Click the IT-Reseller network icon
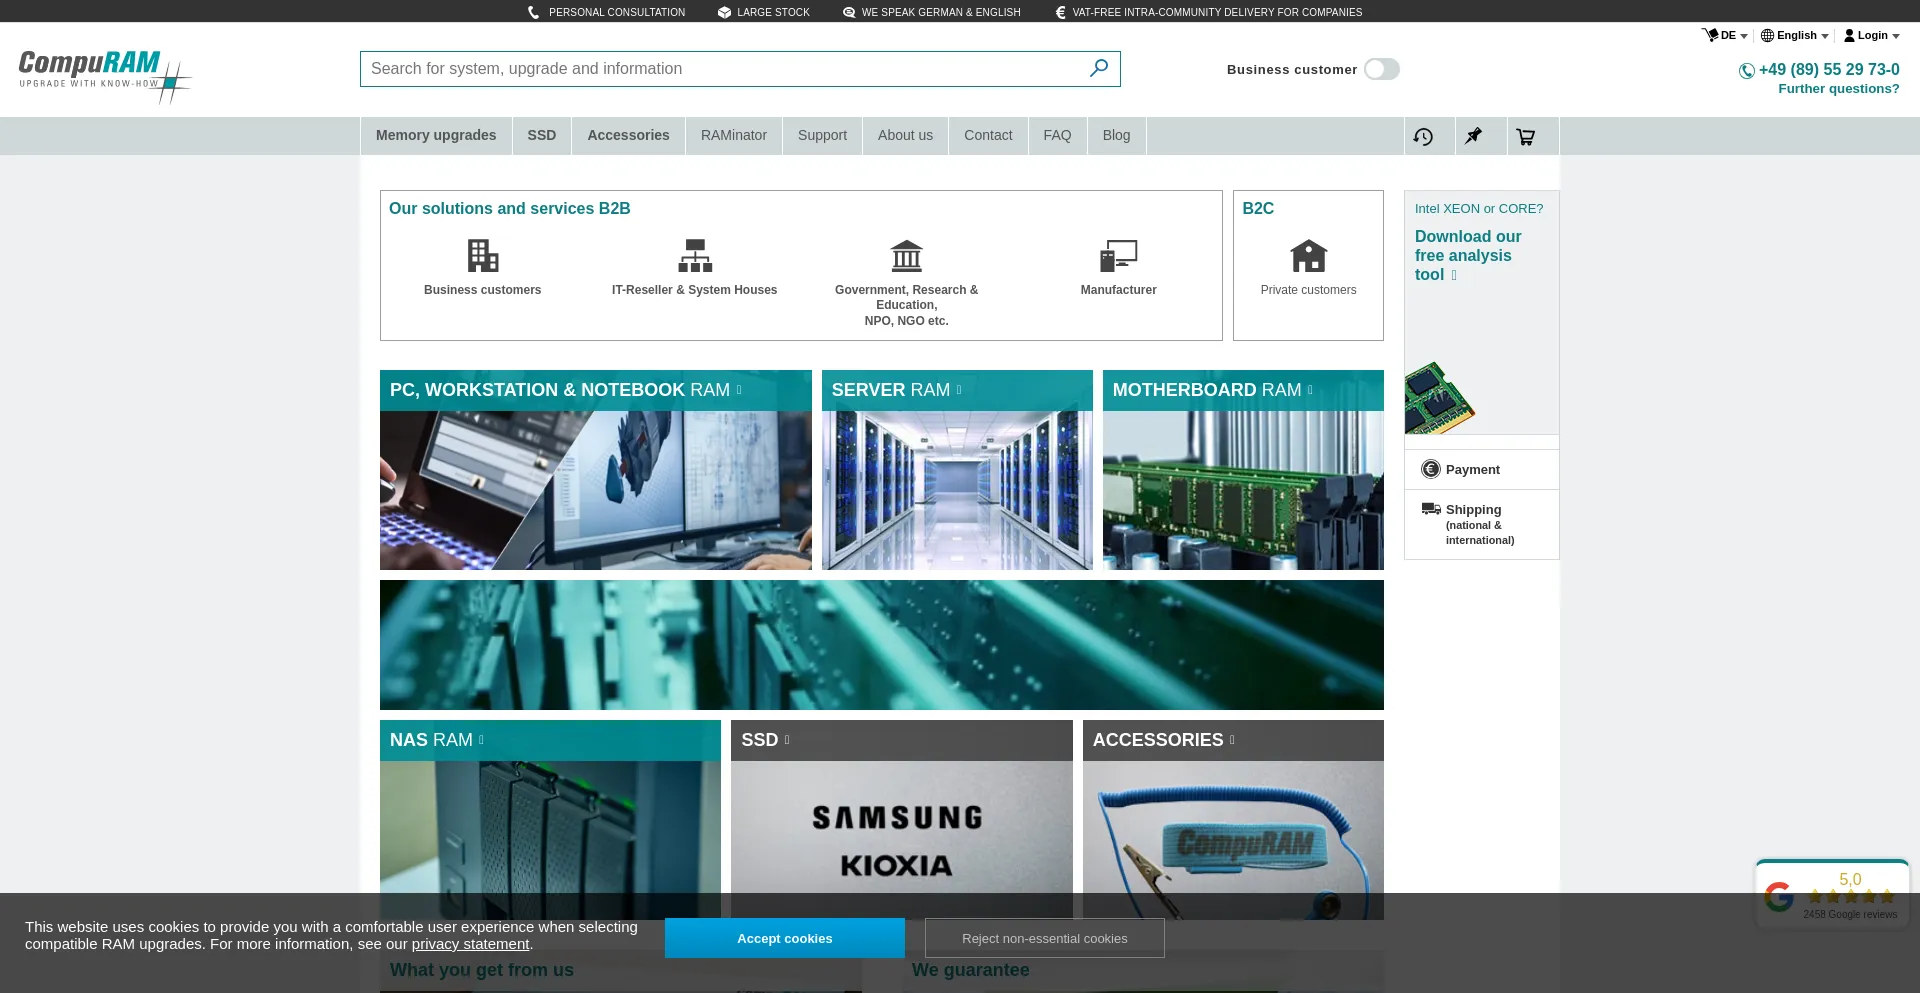The height and width of the screenshot is (993, 1920). 695,256
